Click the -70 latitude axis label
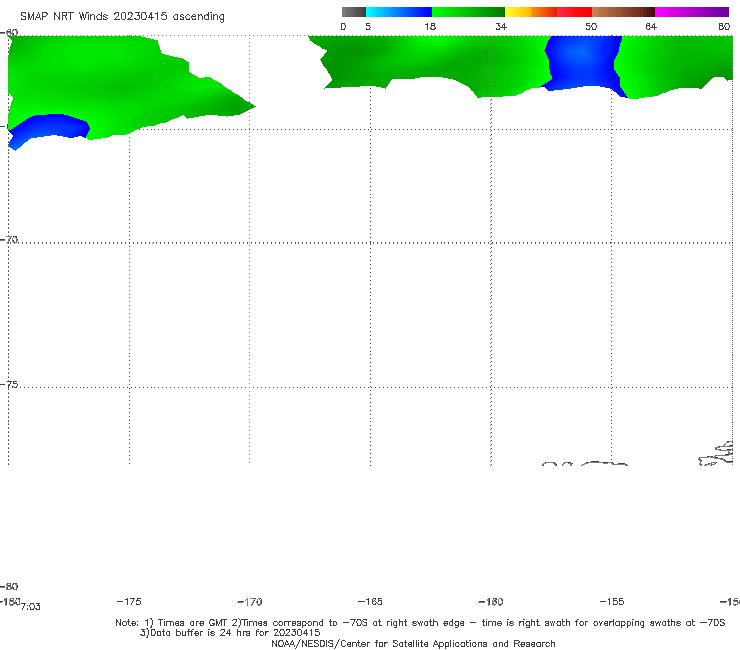Screen dimensions: 740x650 pos(9,239)
